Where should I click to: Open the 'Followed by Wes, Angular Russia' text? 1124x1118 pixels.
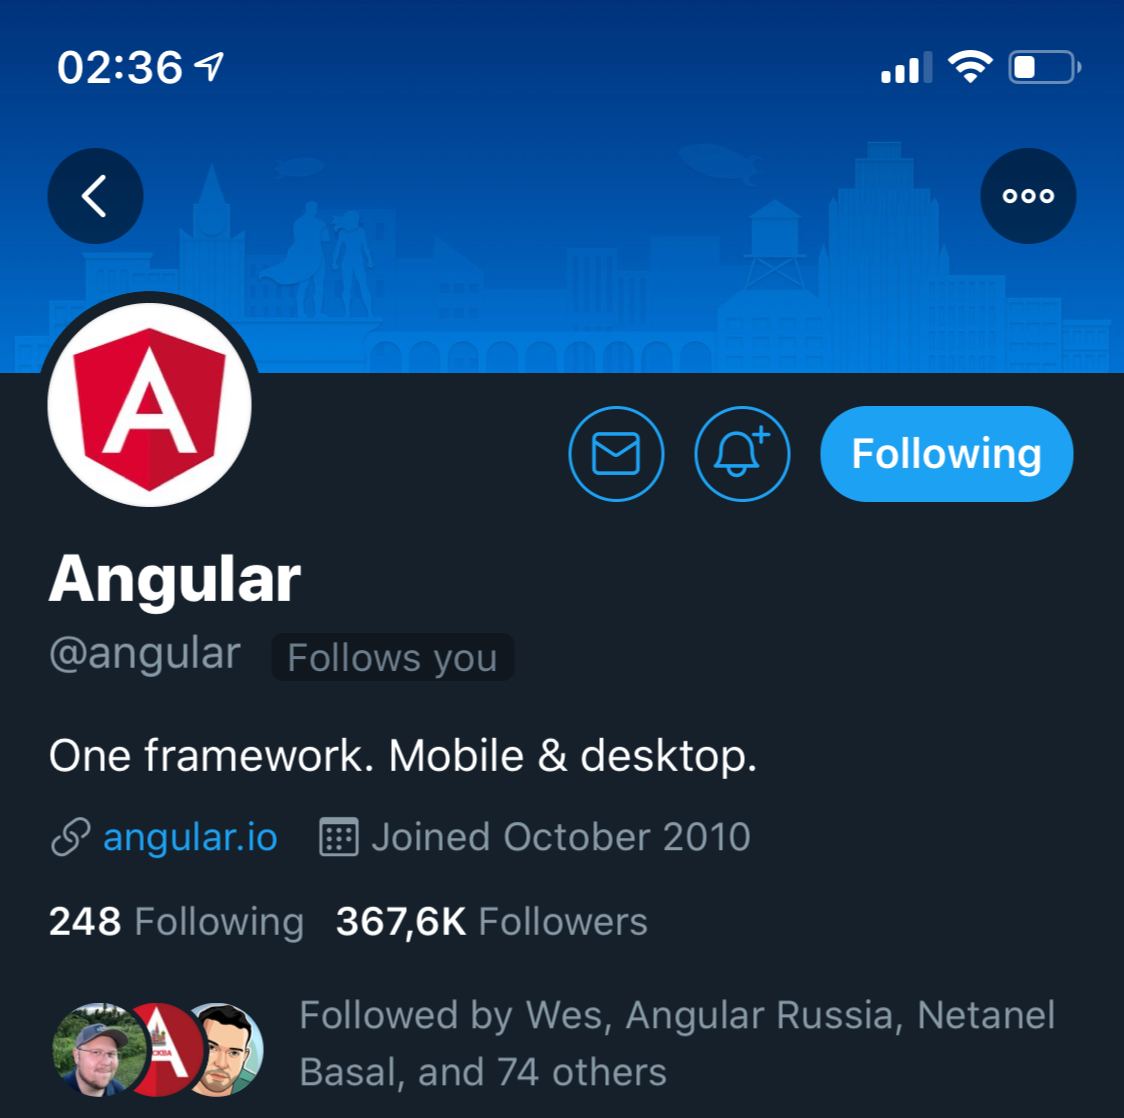pyautogui.click(x=677, y=1043)
